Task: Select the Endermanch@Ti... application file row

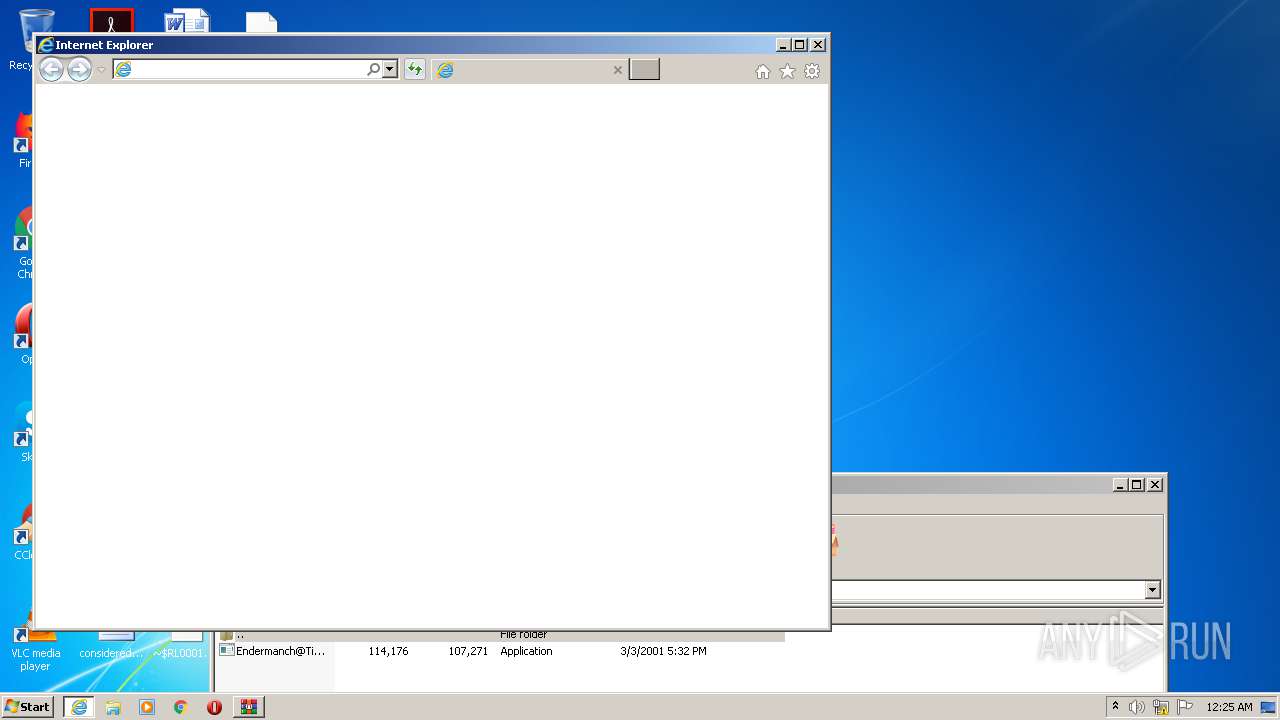Action: 501,651
